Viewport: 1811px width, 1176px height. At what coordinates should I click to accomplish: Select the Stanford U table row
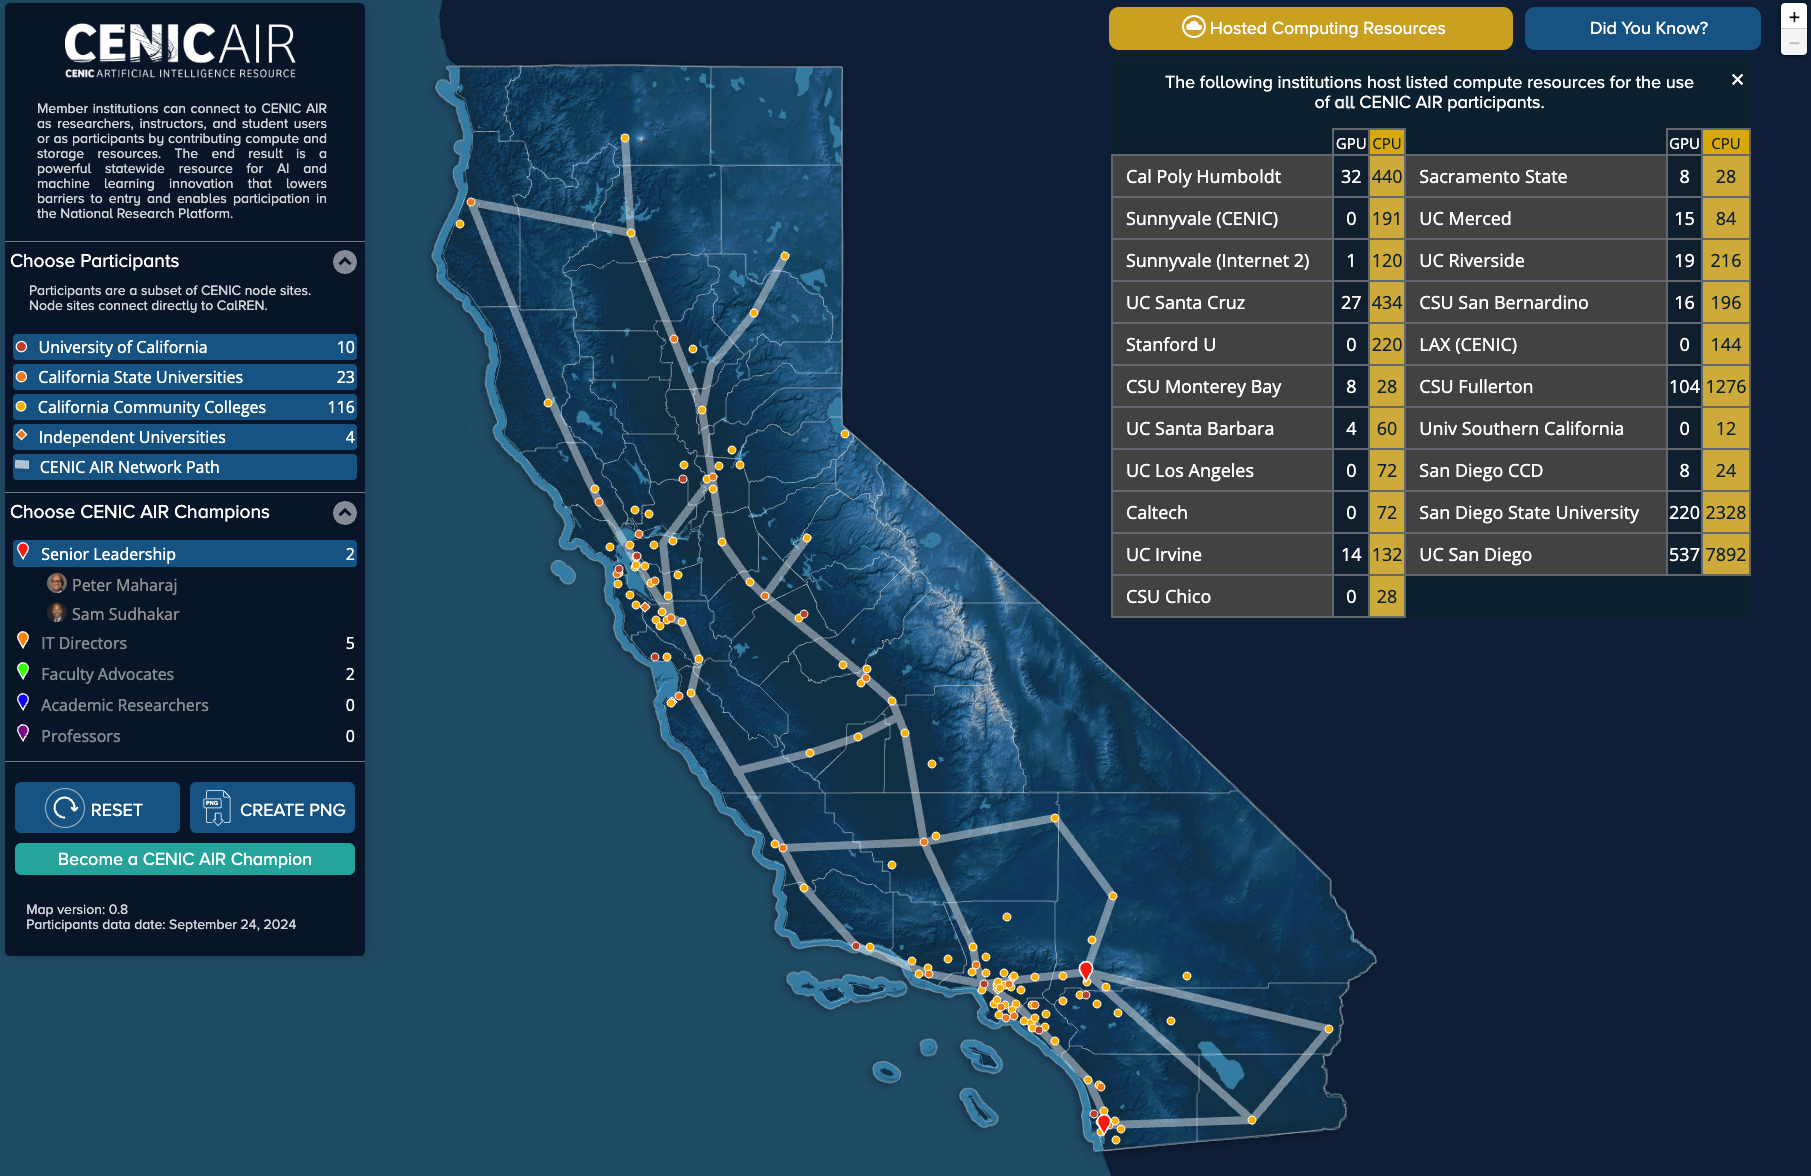pyautogui.click(x=1258, y=344)
